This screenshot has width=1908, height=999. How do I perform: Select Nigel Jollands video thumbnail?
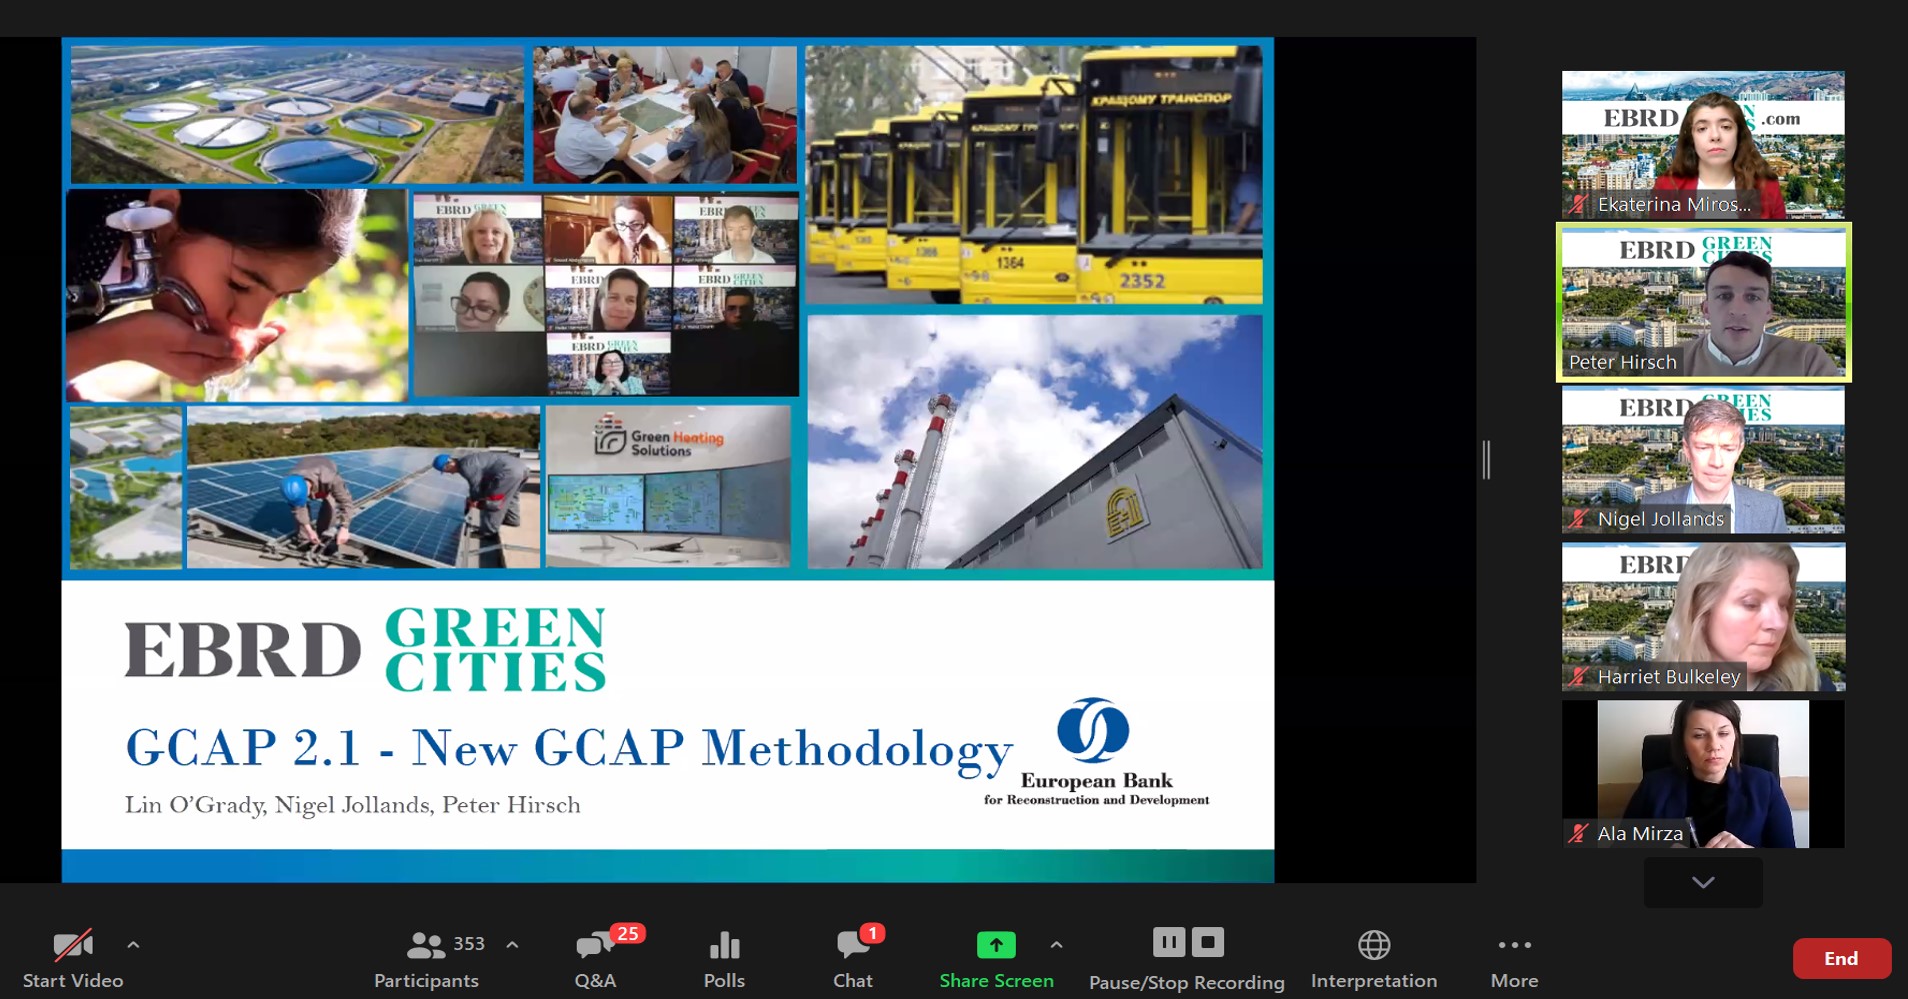(x=1703, y=460)
